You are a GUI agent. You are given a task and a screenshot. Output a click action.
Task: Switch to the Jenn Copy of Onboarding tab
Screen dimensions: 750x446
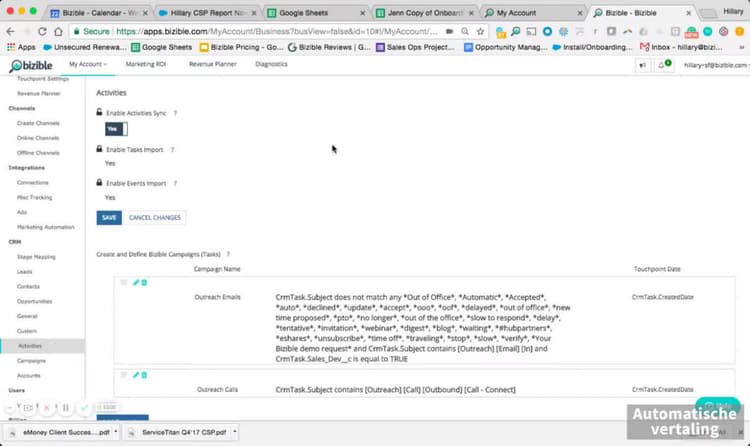(x=425, y=13)
